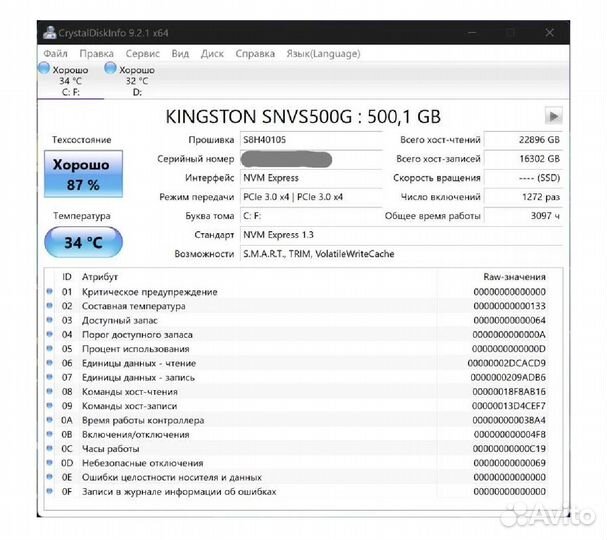Open the Вид menu
607x540 pixels.
click(x=180, y=53)
